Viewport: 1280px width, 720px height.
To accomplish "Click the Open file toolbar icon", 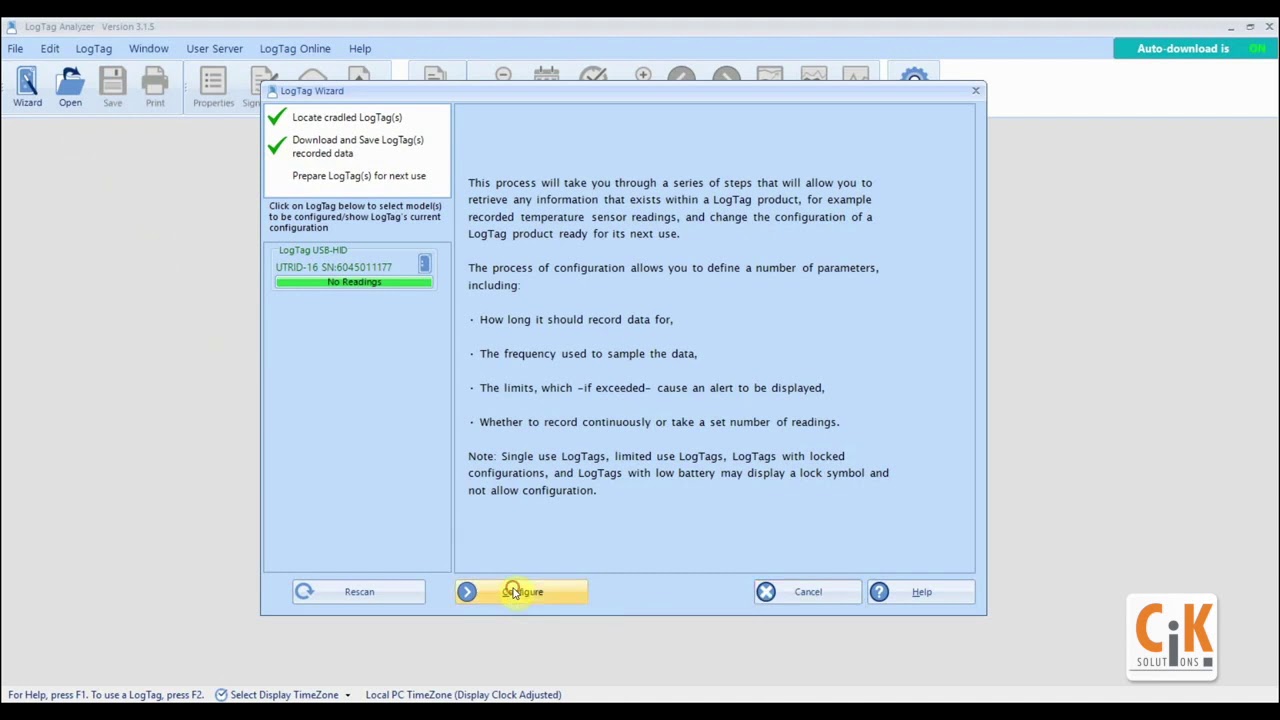I will point(70,86).
